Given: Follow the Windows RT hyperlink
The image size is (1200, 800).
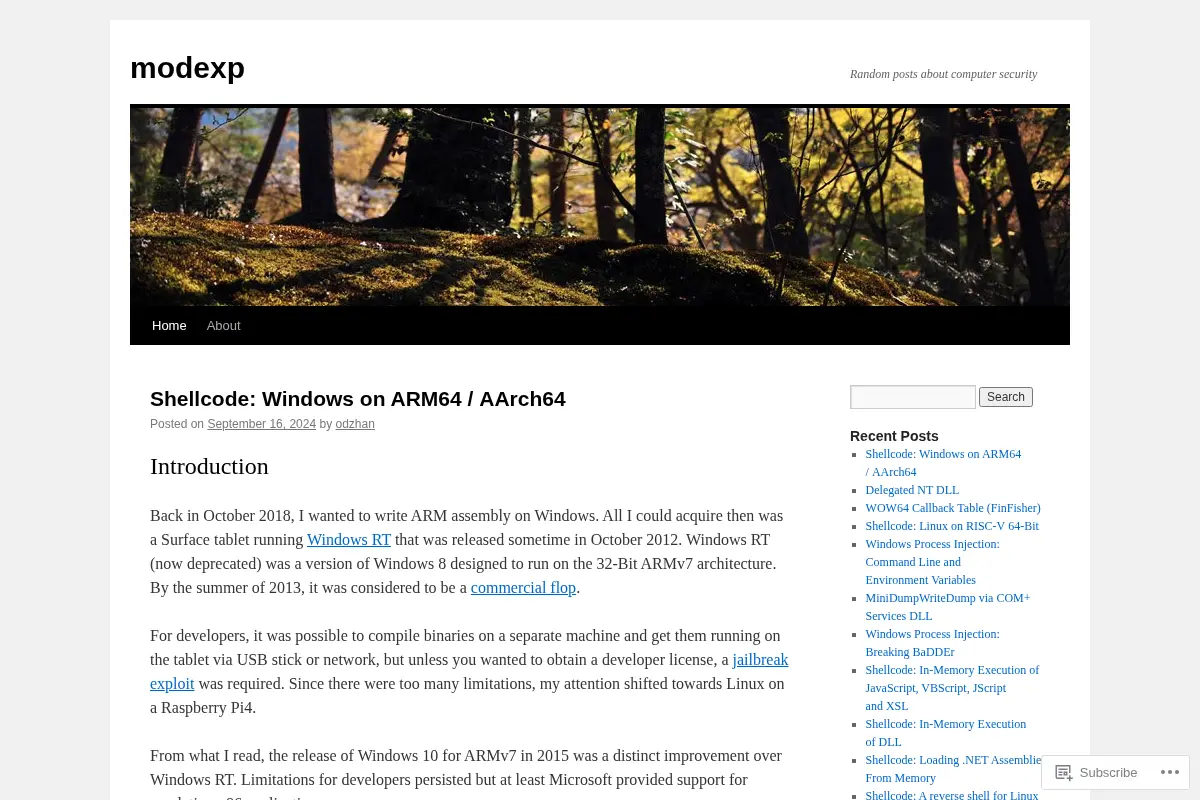Looking at the screenshot, I should click(349, 540).
